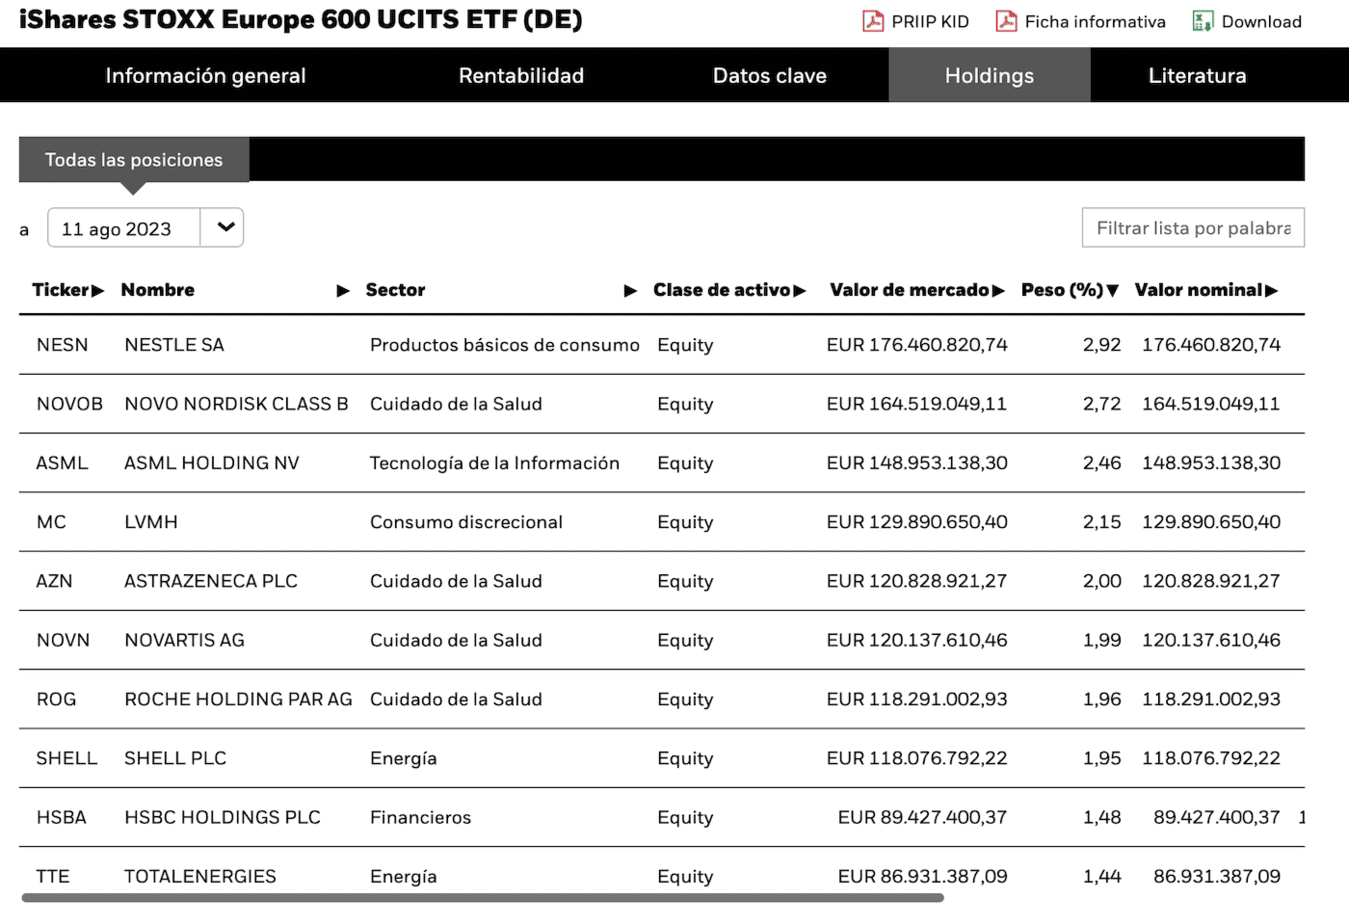Click the PRIIP KID PDF icon
The width and height of the screenshot is (1349, 924).
pyautogui.click(x=873, y=21)
